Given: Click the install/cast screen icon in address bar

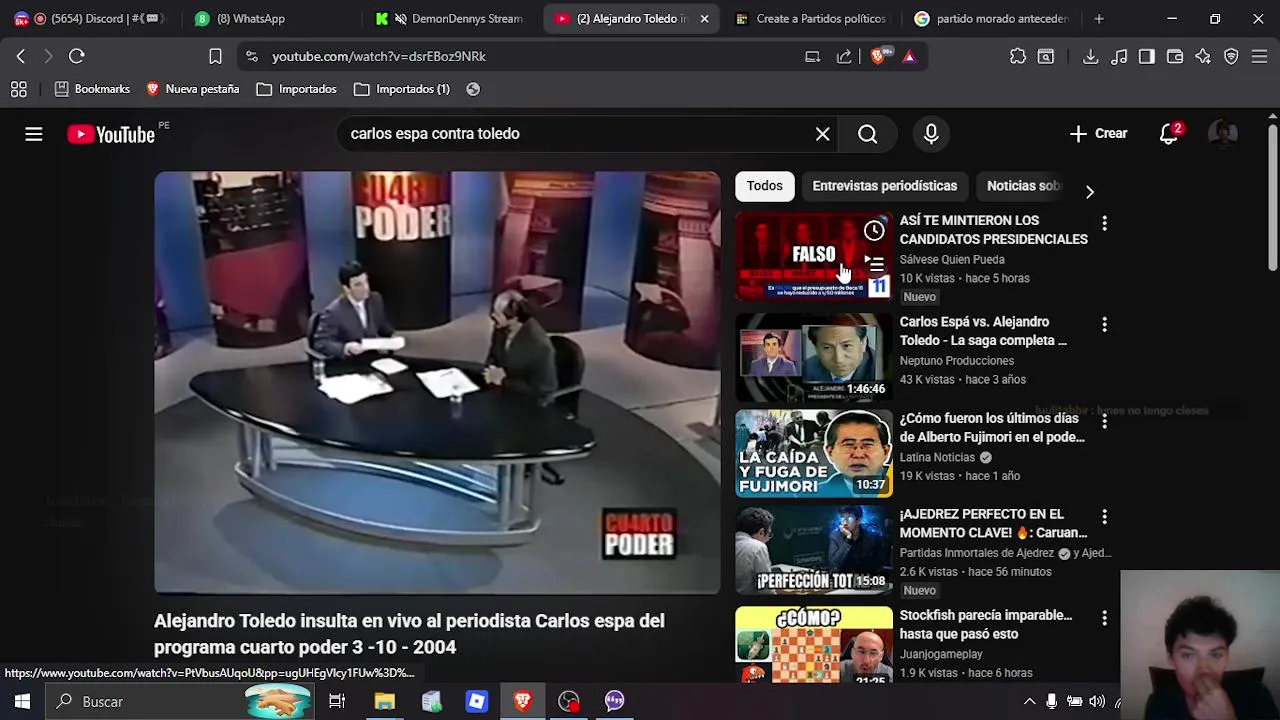Looking at the screenshot, I should (x=813, y=57).
